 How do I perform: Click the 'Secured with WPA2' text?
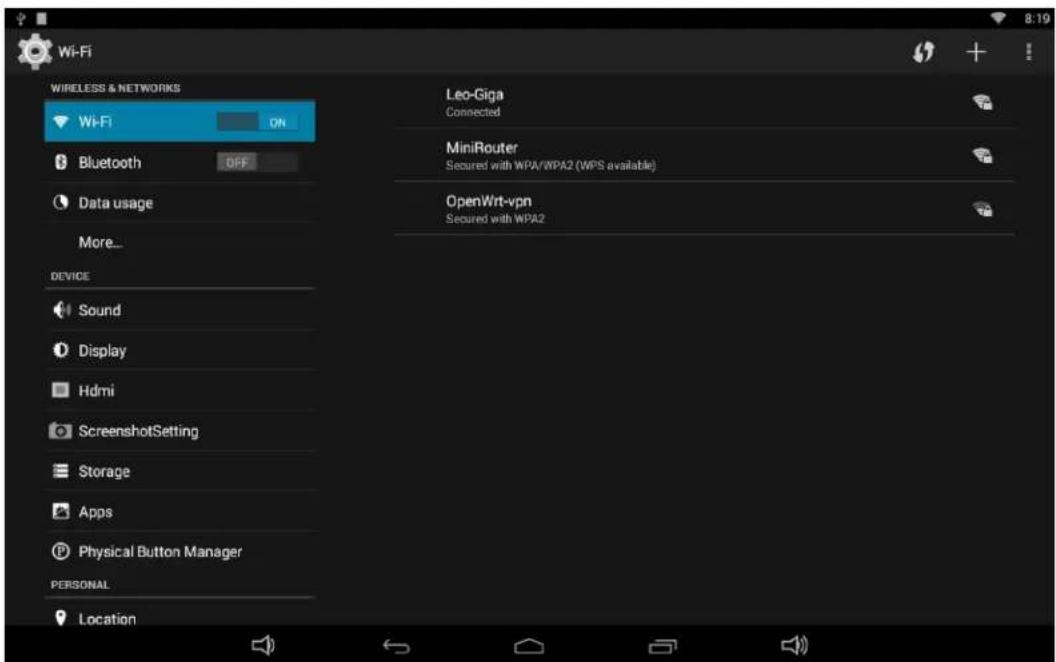[x=495, y=219]
